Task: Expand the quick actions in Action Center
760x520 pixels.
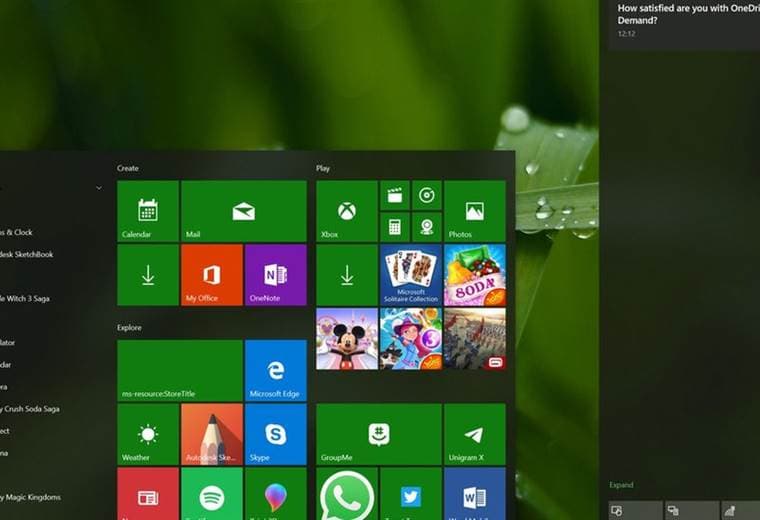Action: point(621,485)
